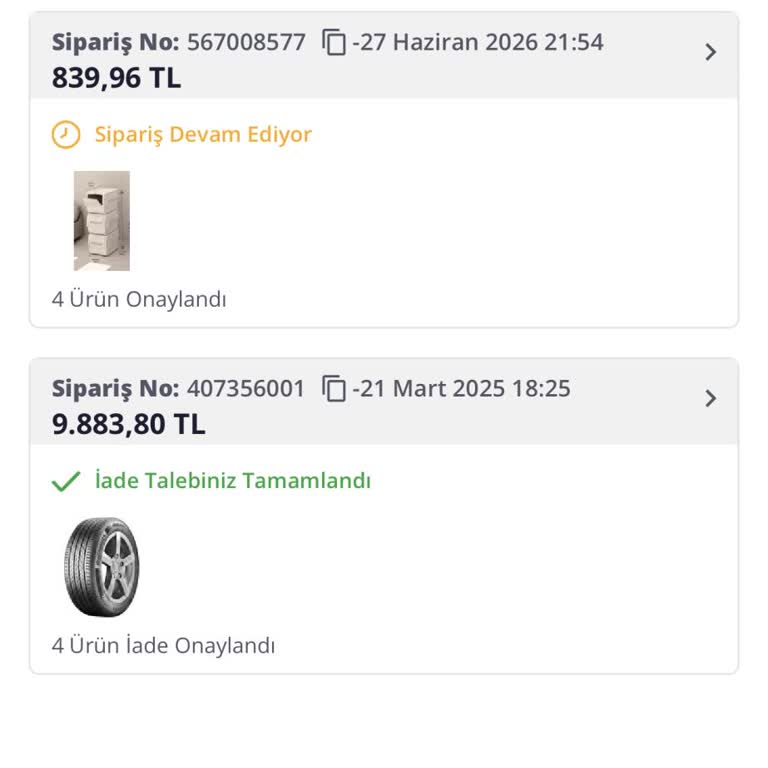Expand order 567008577 details chevron
This screenshot has height=768, width=768.
(711, 52)
